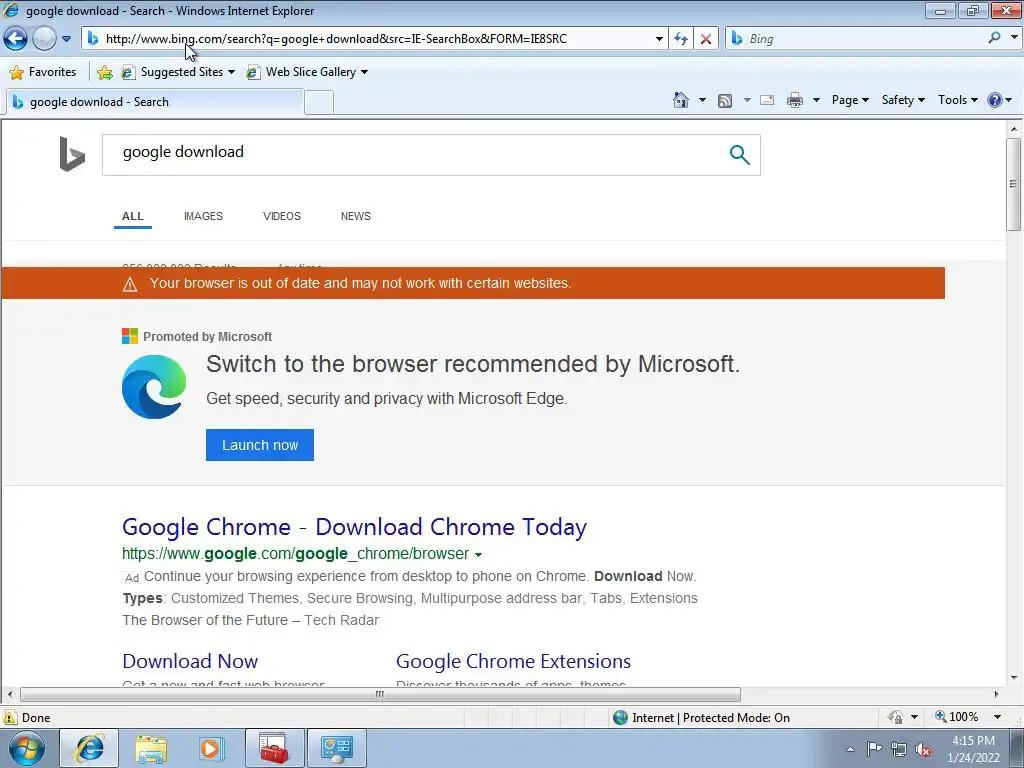Refresh the page with the refresh icon

click(x=681, y=39)
